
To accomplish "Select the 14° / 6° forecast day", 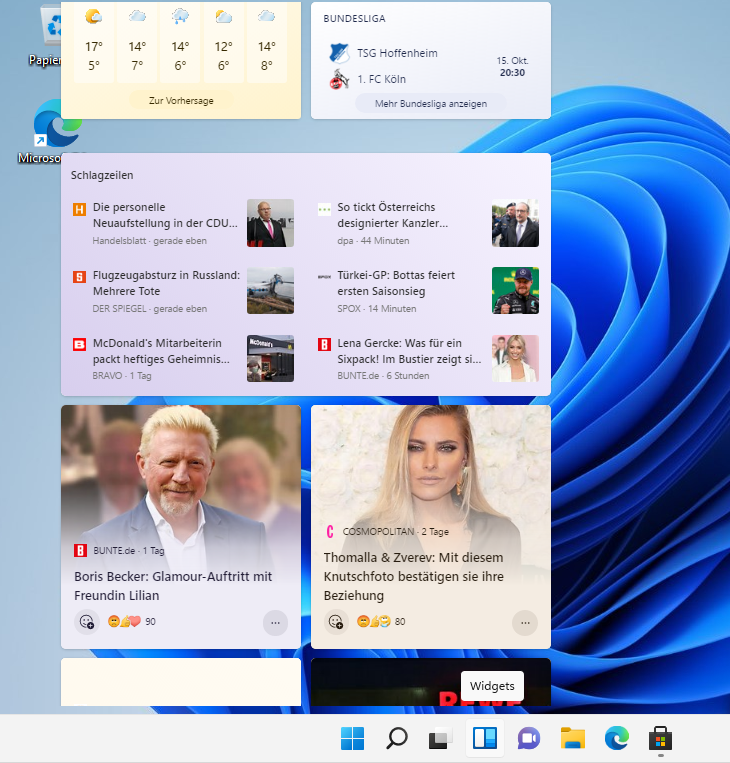I will pos(180,41).
